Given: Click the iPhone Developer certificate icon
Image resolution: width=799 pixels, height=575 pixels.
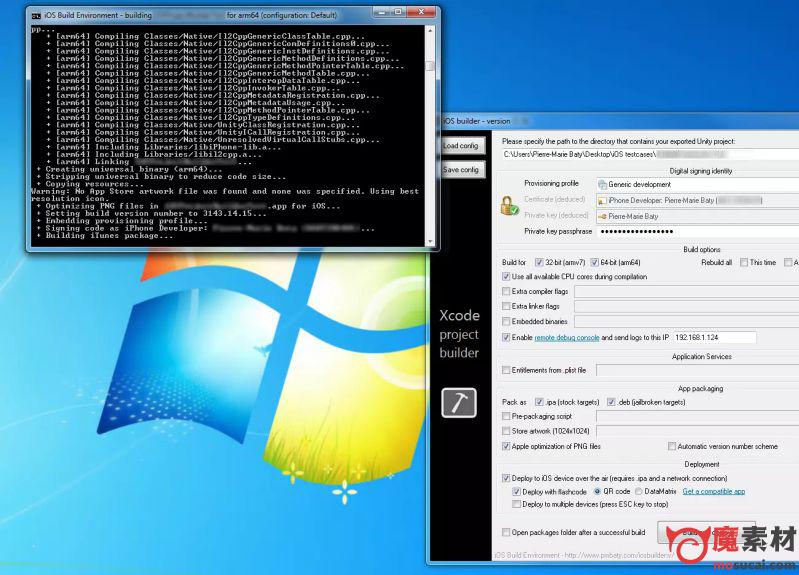Looking at the screenshot, I should tap(602, 201).
